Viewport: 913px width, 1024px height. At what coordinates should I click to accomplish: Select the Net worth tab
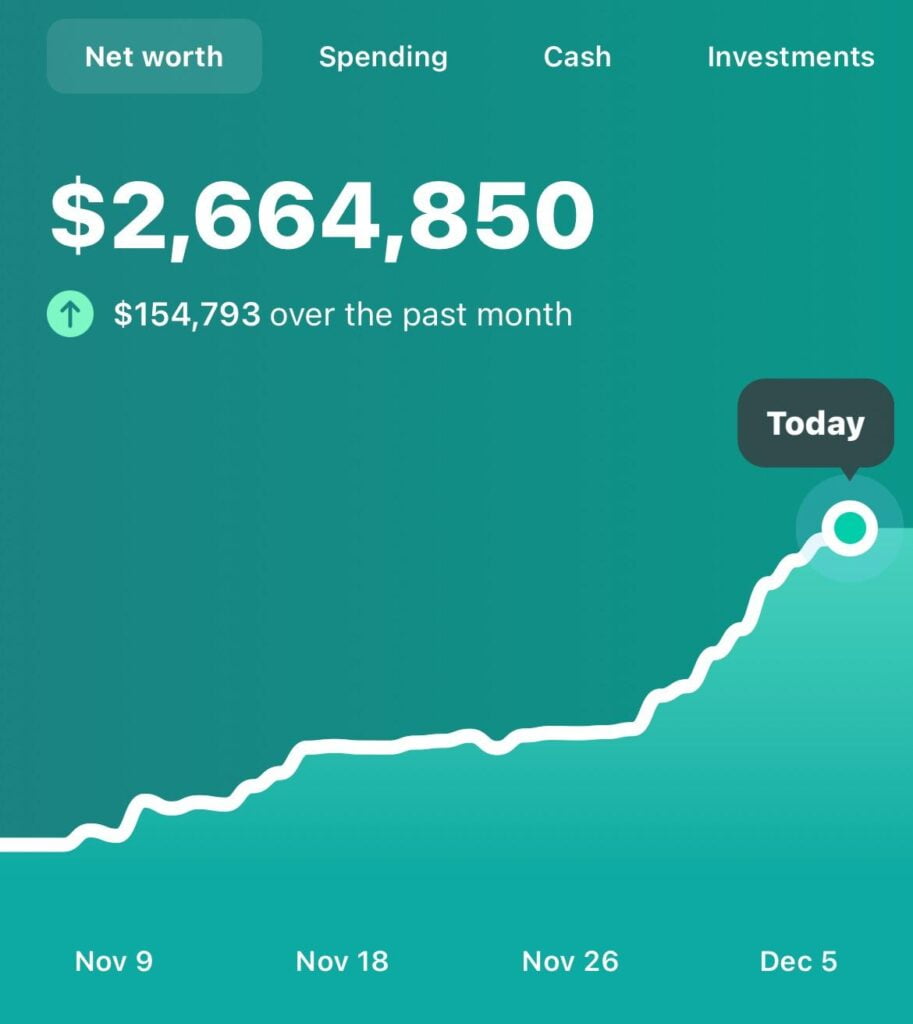coord(154,57)
